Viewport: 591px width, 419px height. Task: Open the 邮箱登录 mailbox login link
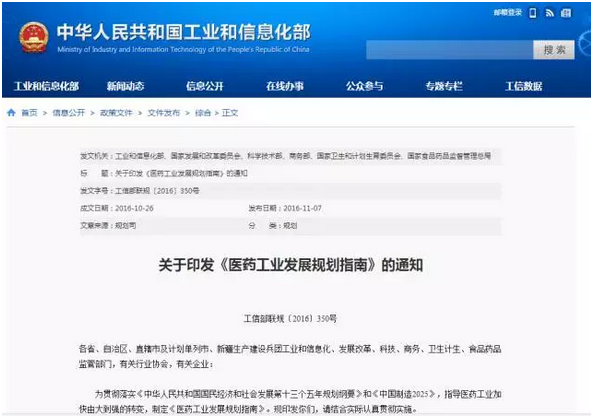[x=508, y=12]
